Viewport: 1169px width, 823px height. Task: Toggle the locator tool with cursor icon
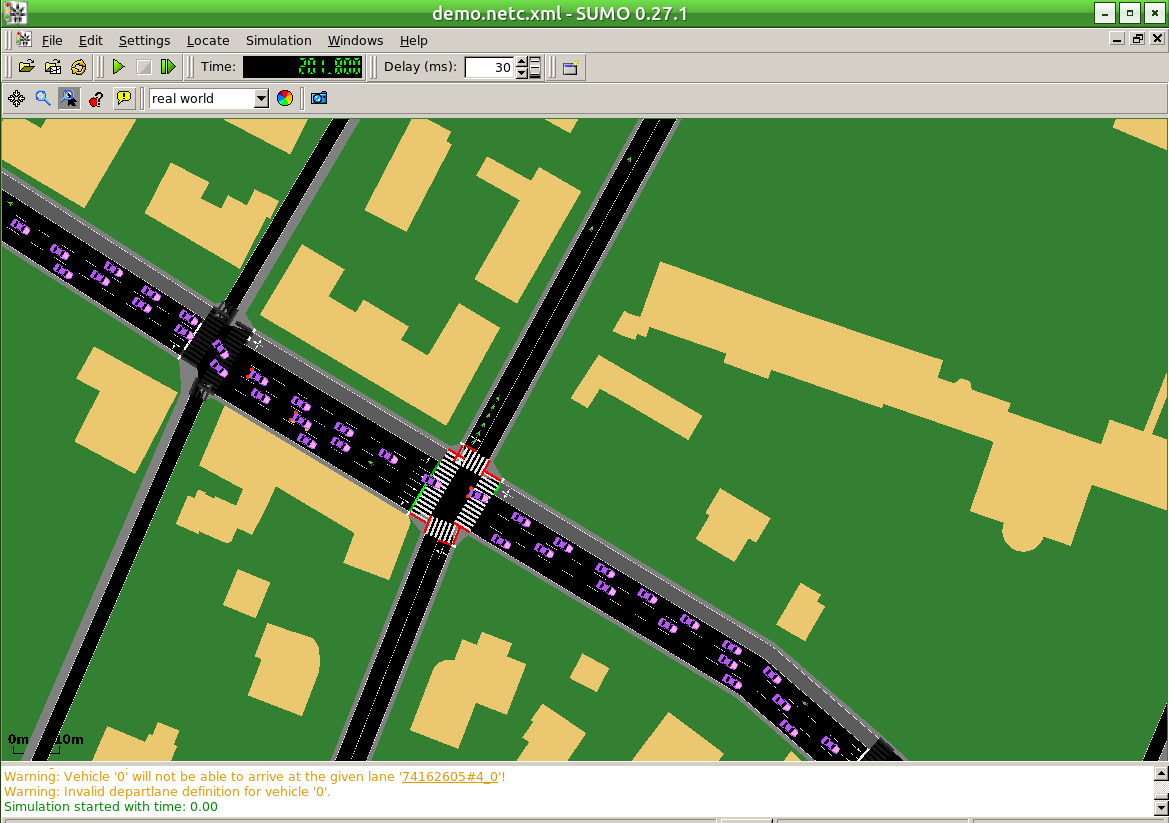pos(69,98)
